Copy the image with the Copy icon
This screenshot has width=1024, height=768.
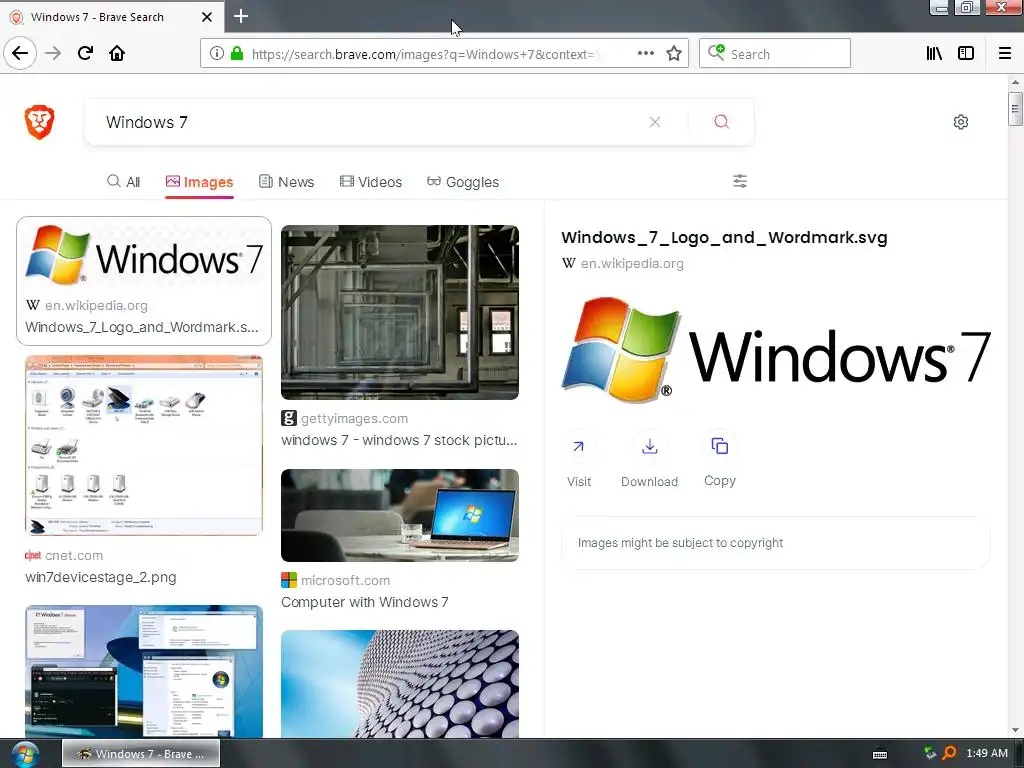pos(720,446)
